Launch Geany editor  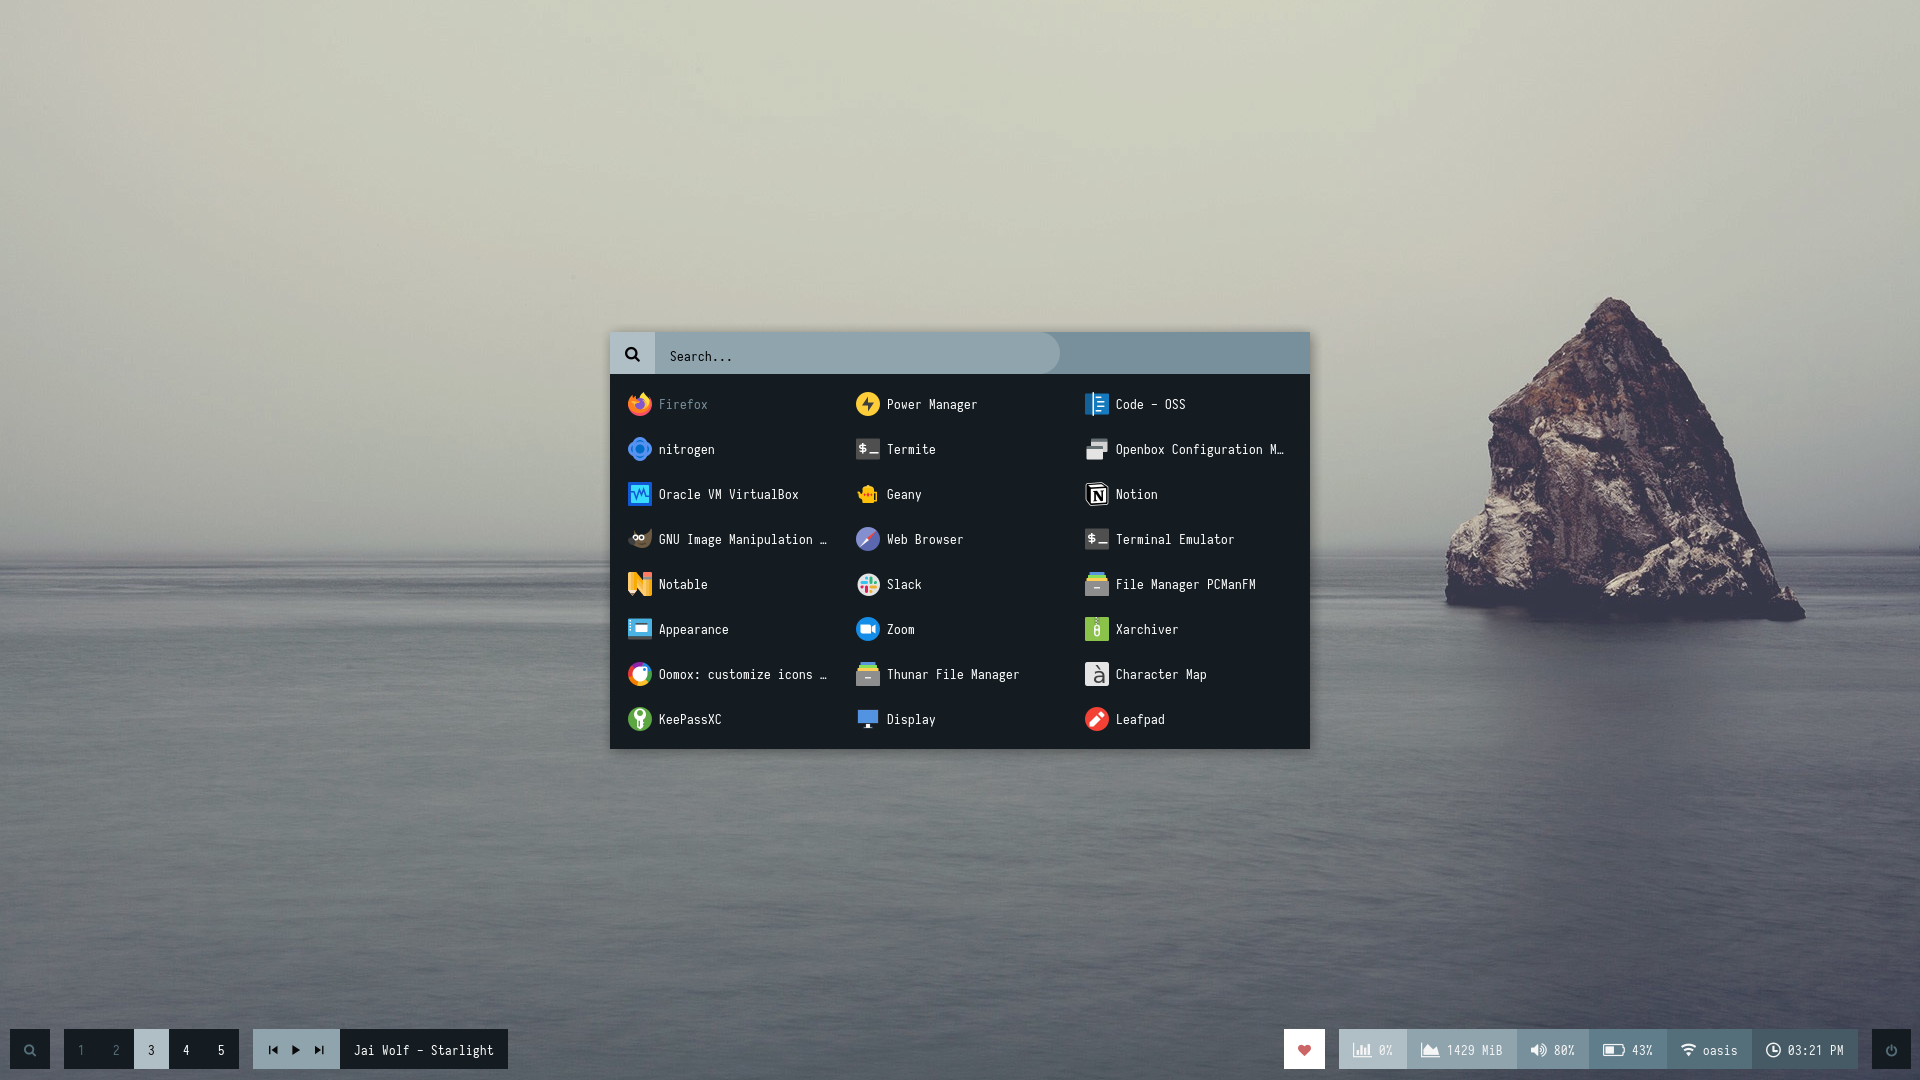[890, 494]
